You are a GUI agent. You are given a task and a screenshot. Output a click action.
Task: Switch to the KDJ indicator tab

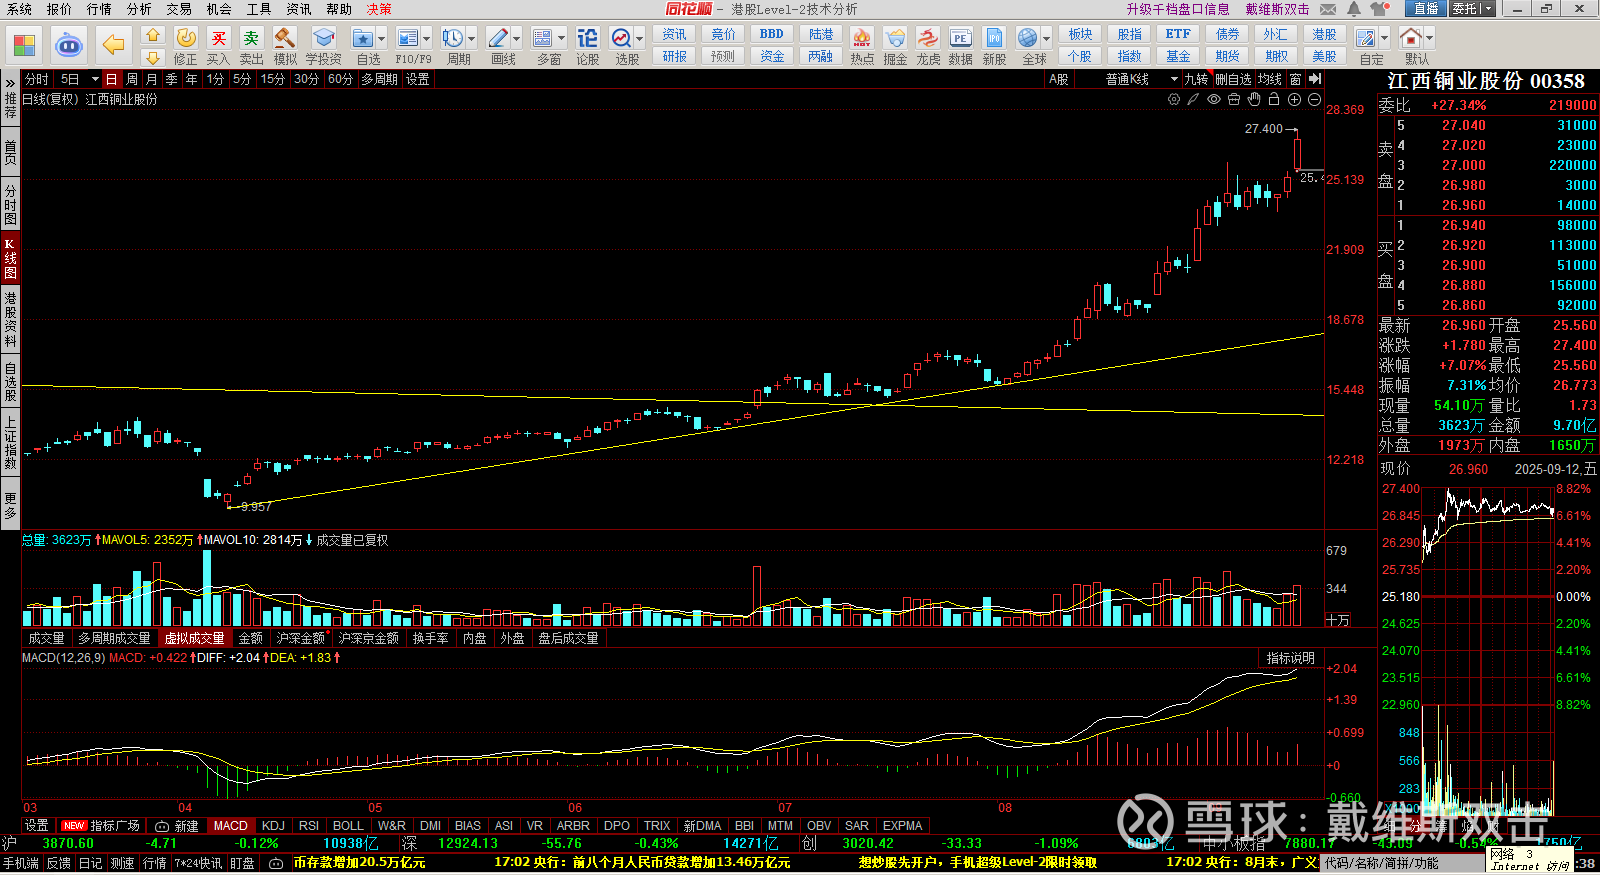point(273,826)
